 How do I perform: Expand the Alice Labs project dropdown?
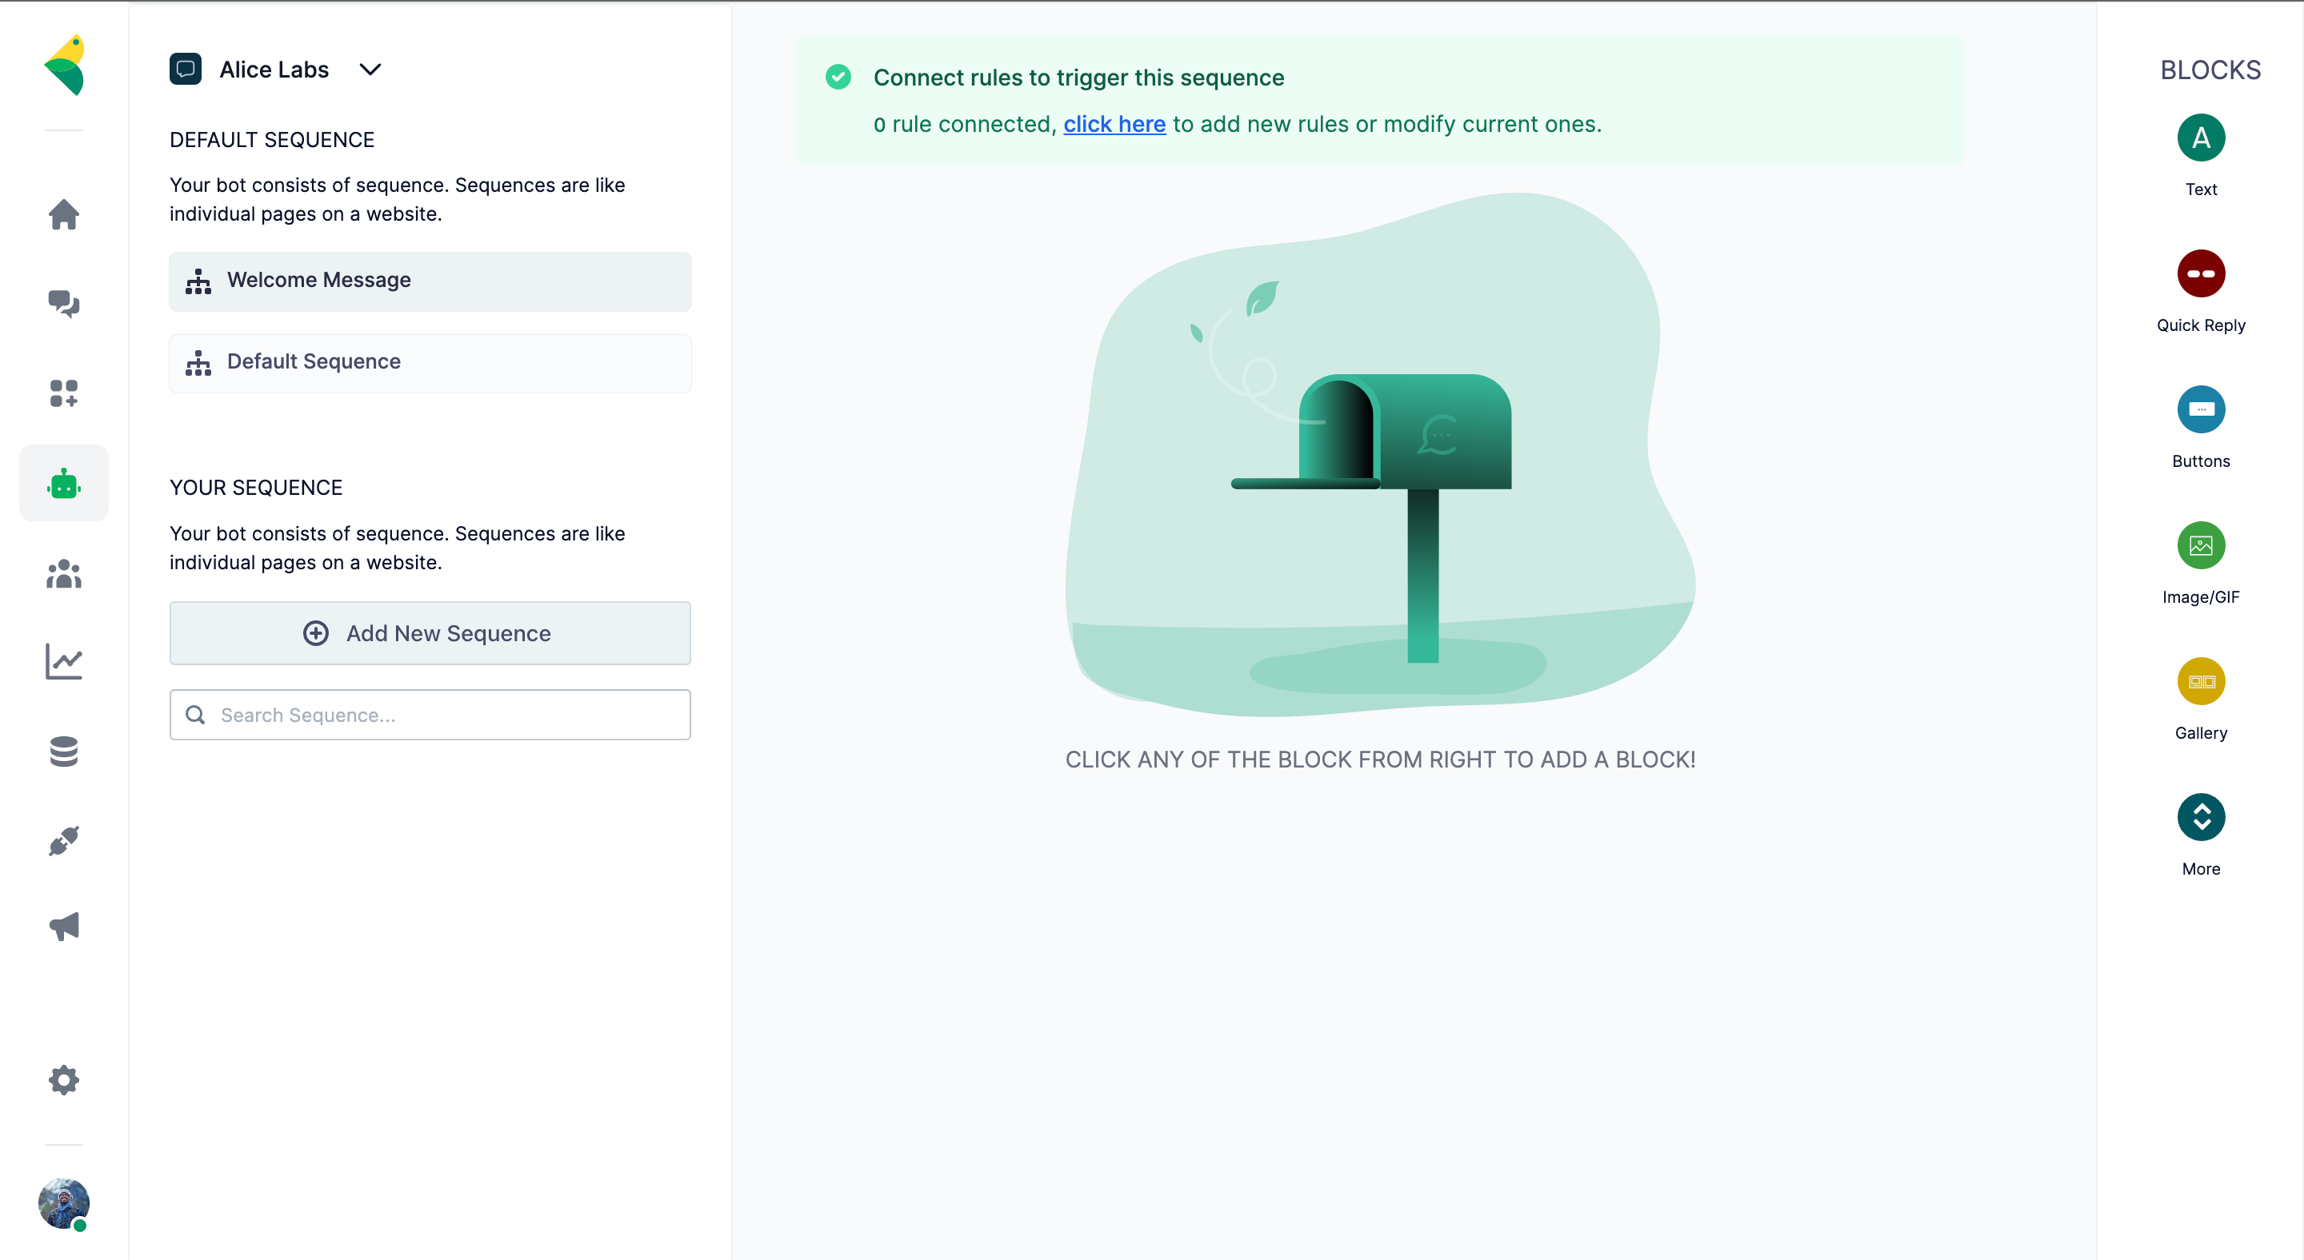click(370, 70)
